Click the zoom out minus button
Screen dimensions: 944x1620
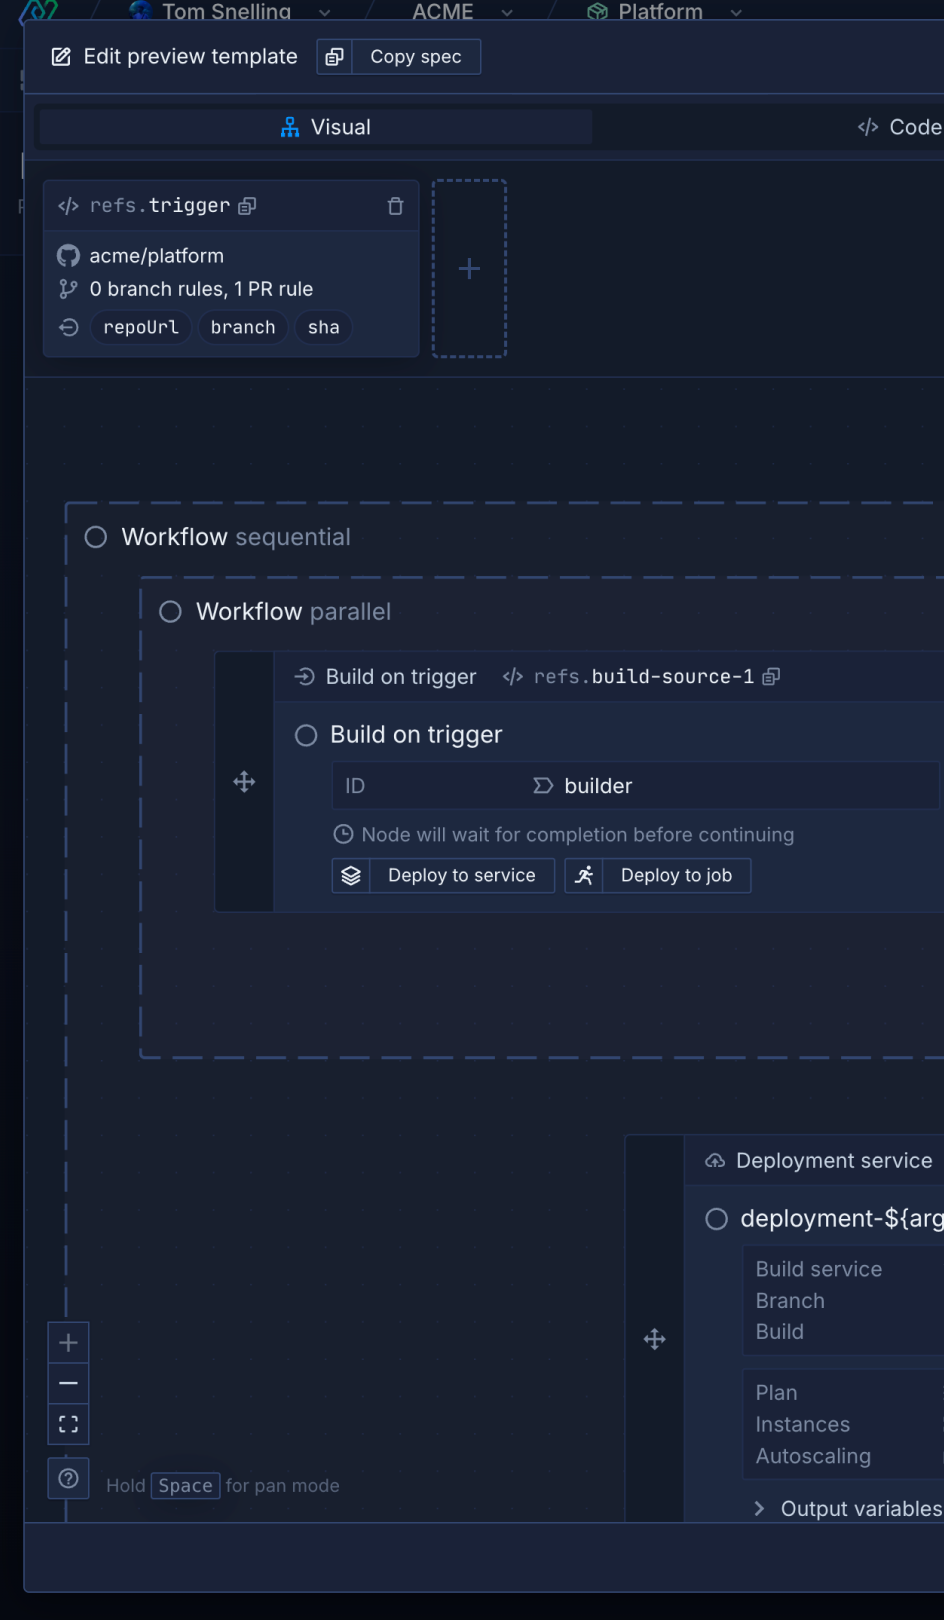[68, 1384]
